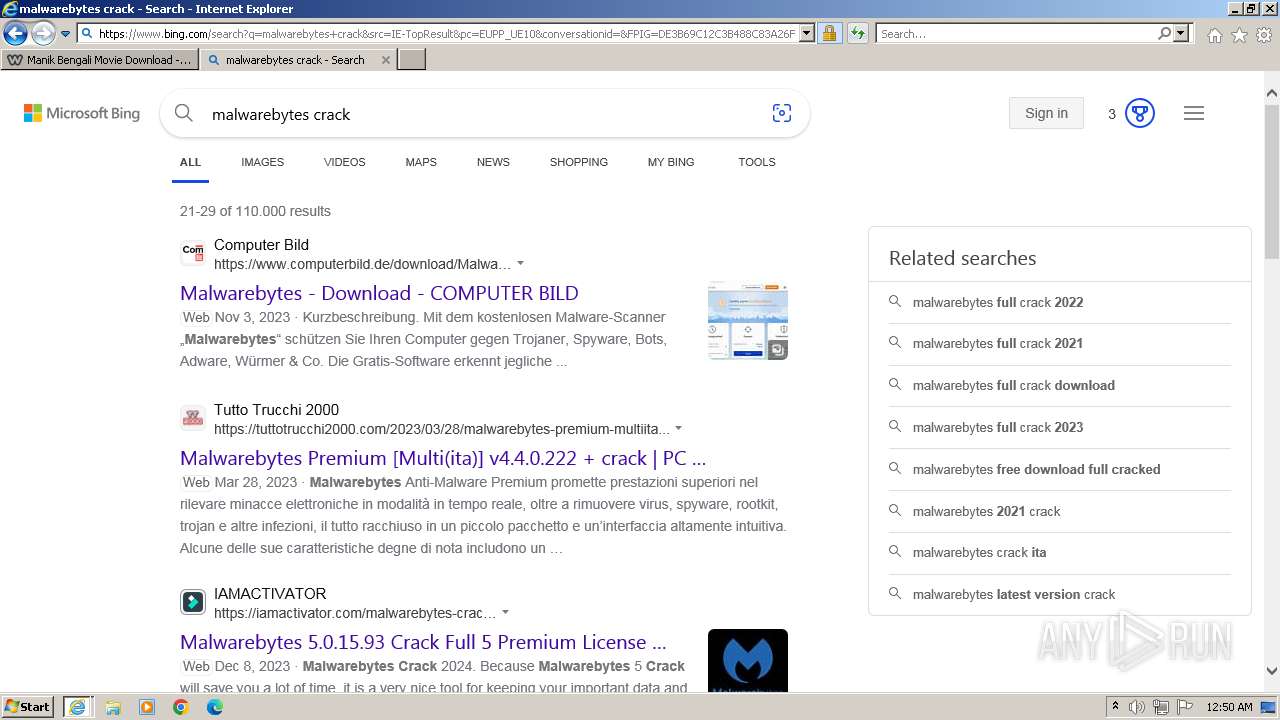Click the Computer Bild result thumbnail
The height and width of the screenshot is (720, 1280).
pos(748,320)
